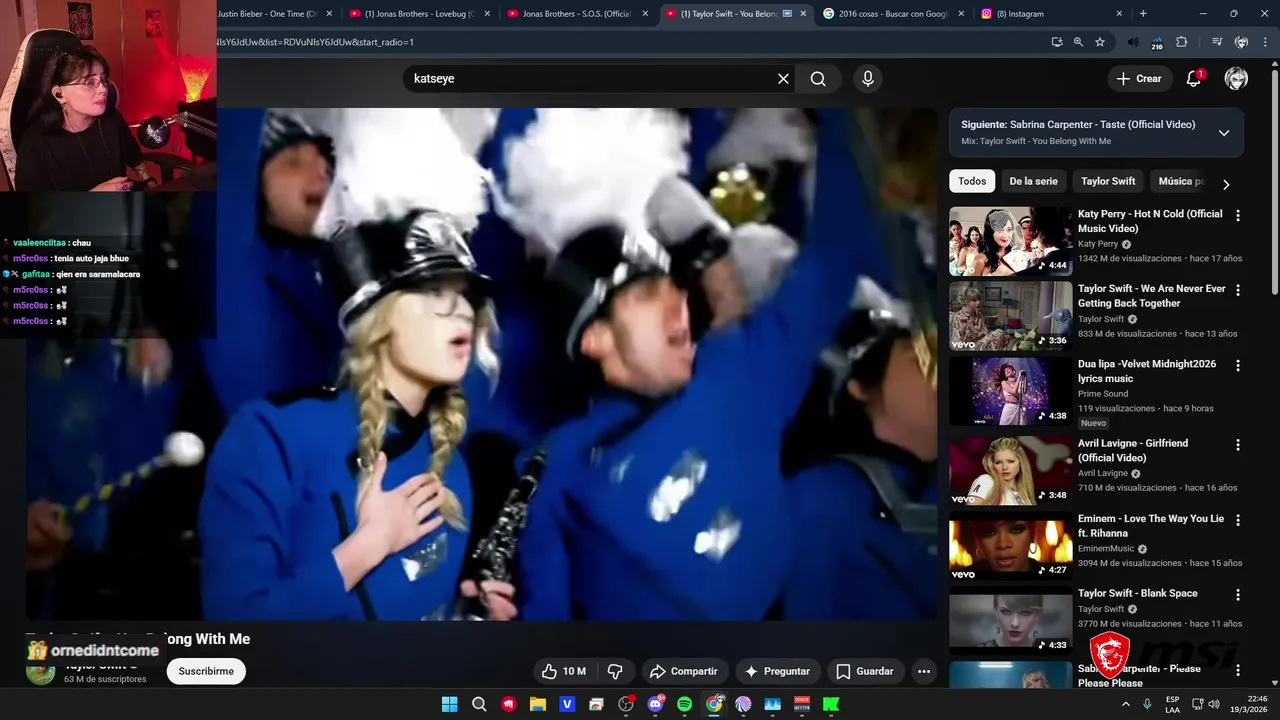Open options for Katy Perry Hot N Cold
This screenshot has width=1280, height=720.
click(1238, 215)
